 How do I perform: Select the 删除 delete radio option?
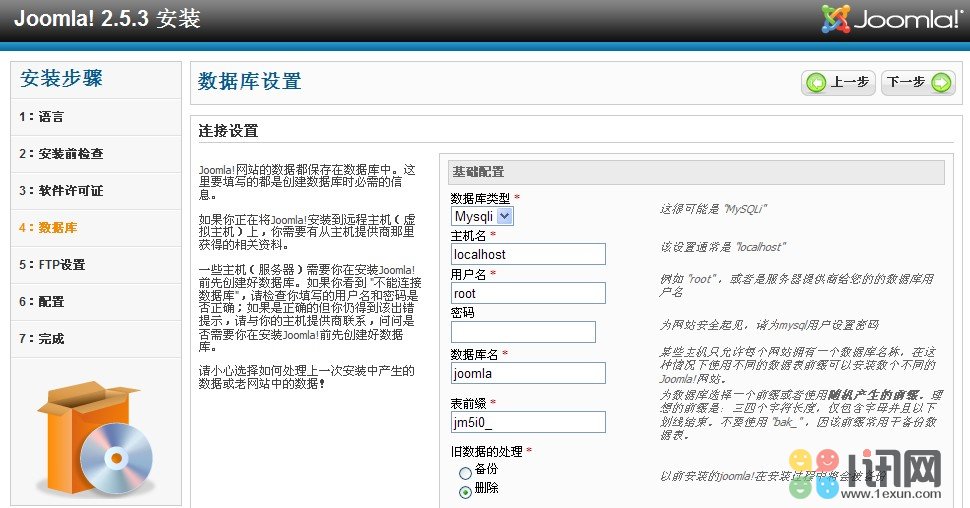[465, 491]
